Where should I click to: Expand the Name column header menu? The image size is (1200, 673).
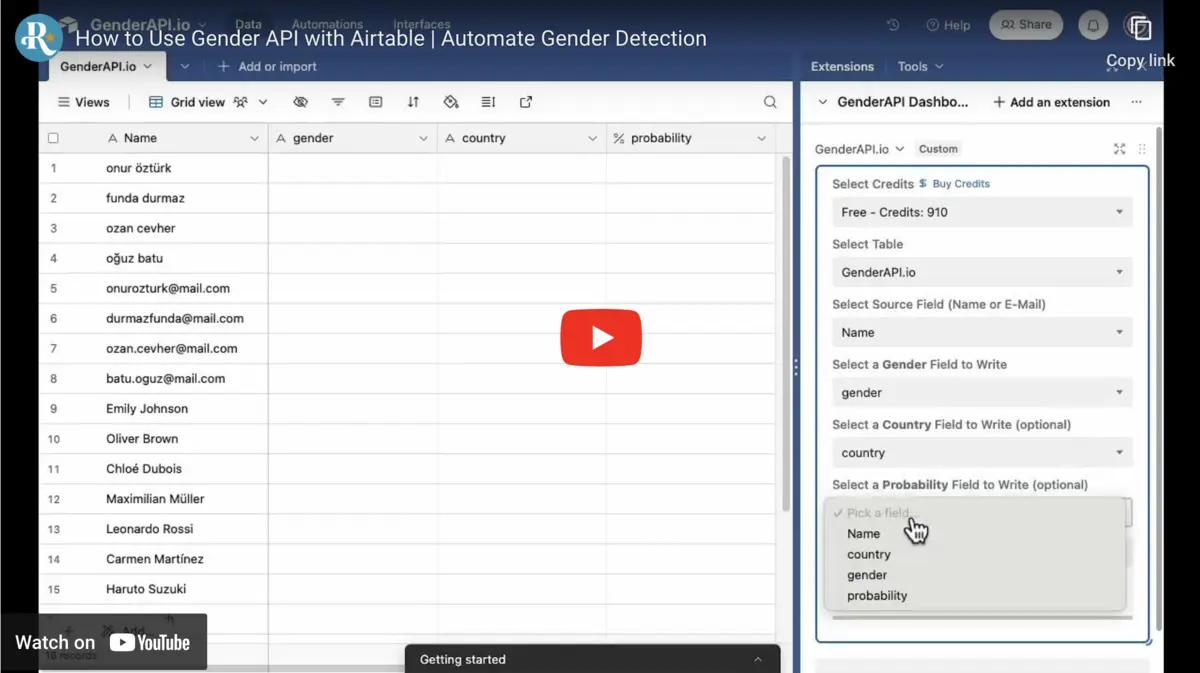[253, 139]
